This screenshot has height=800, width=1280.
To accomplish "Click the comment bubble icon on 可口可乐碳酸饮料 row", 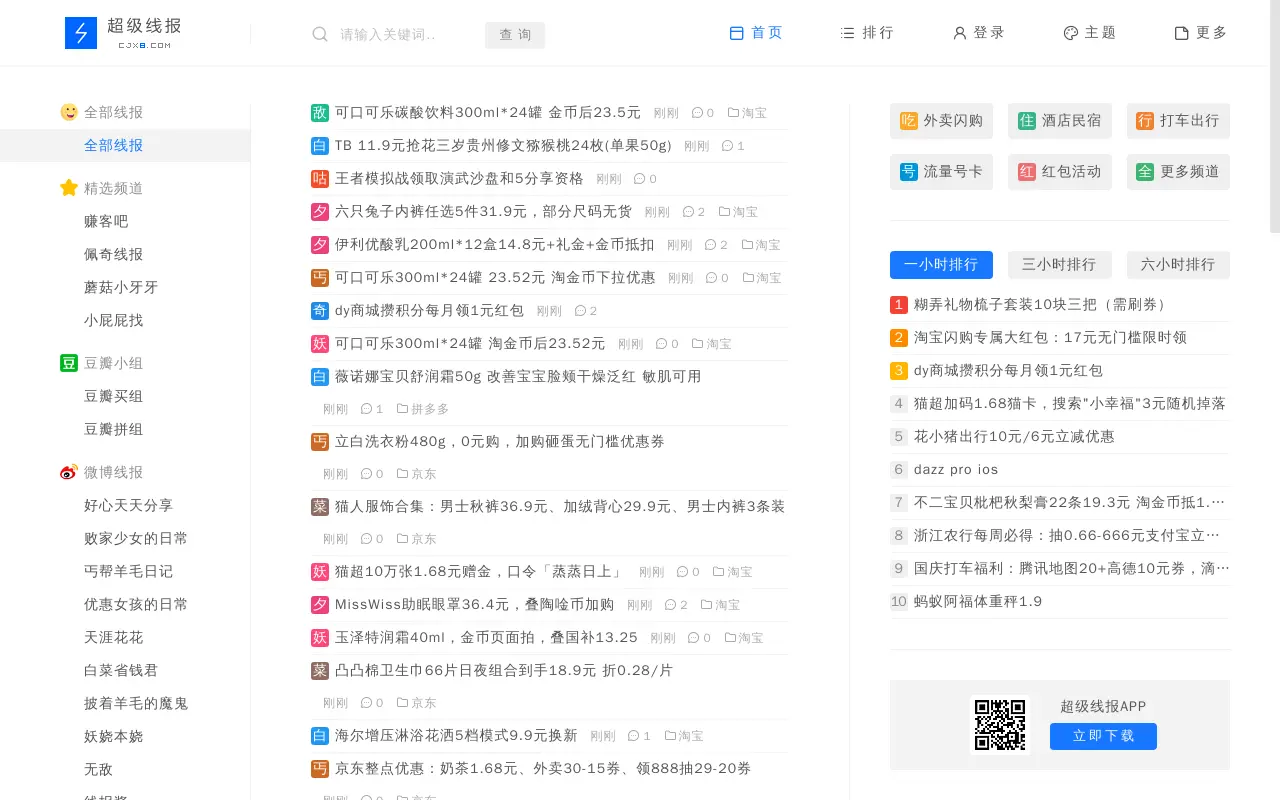I will pos(697,113).
